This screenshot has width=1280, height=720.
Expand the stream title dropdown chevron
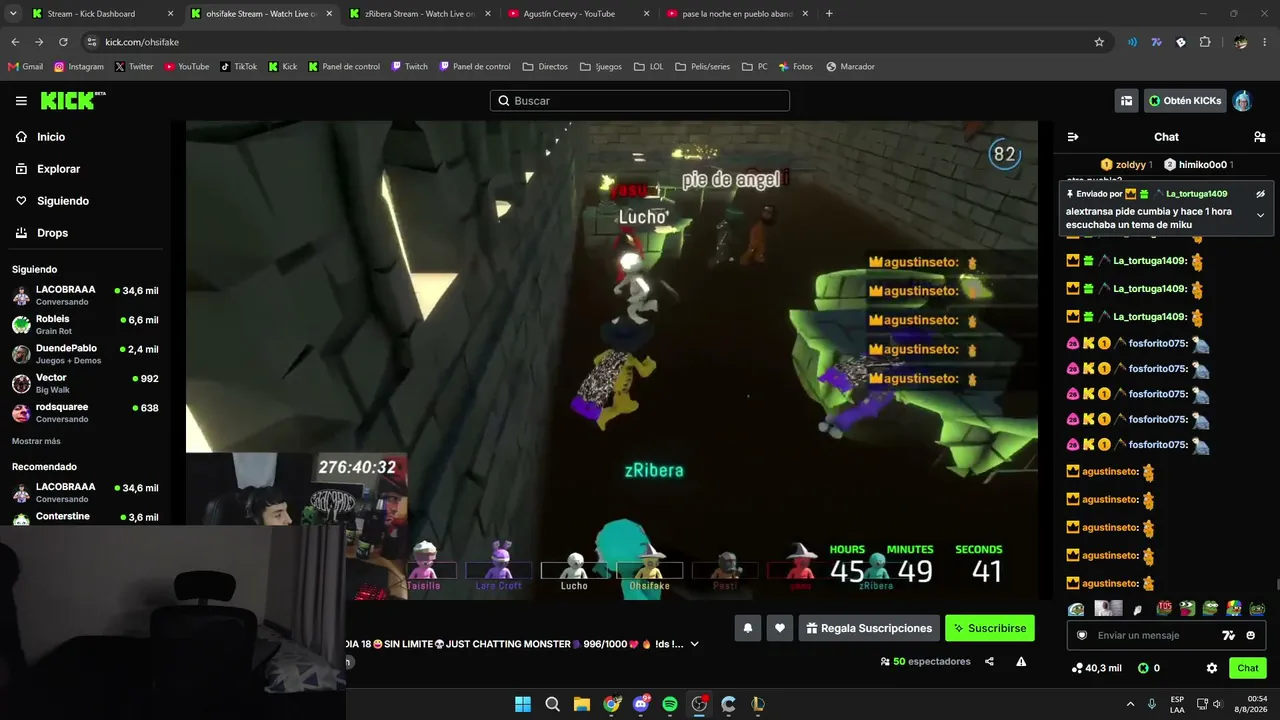(x=695, y=644)
